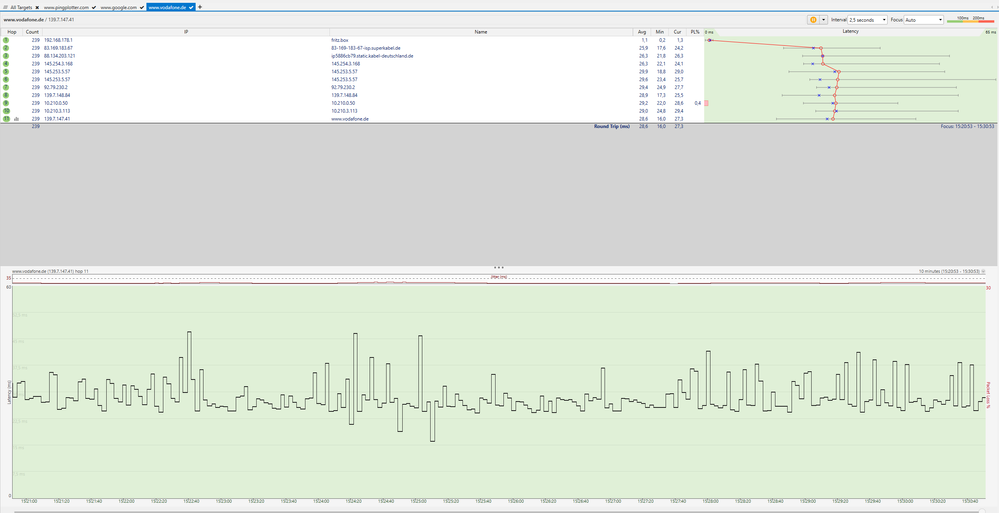
Task: Click www.vodafone.de in the Name column
Action: 350,119
